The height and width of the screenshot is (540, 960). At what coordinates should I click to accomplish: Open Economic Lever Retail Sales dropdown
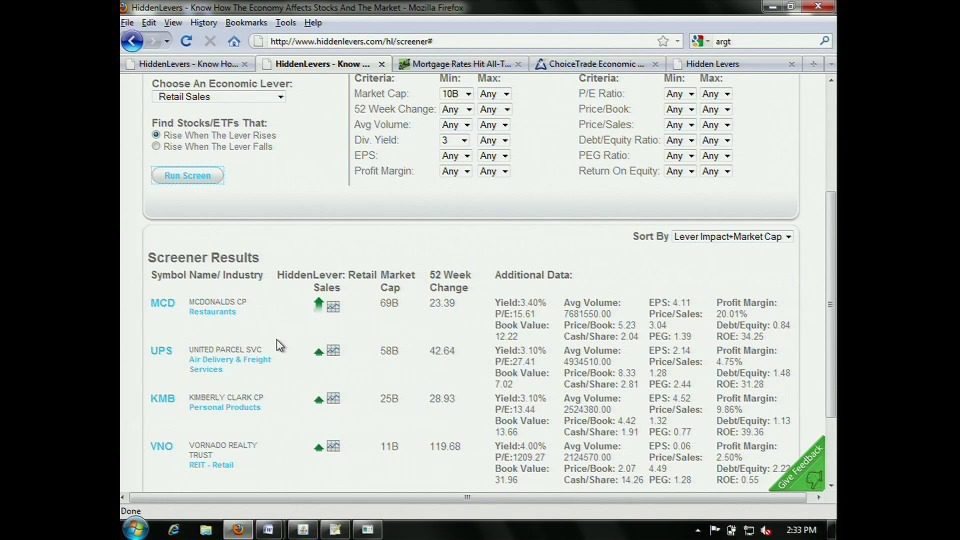[x=219, y=97]
